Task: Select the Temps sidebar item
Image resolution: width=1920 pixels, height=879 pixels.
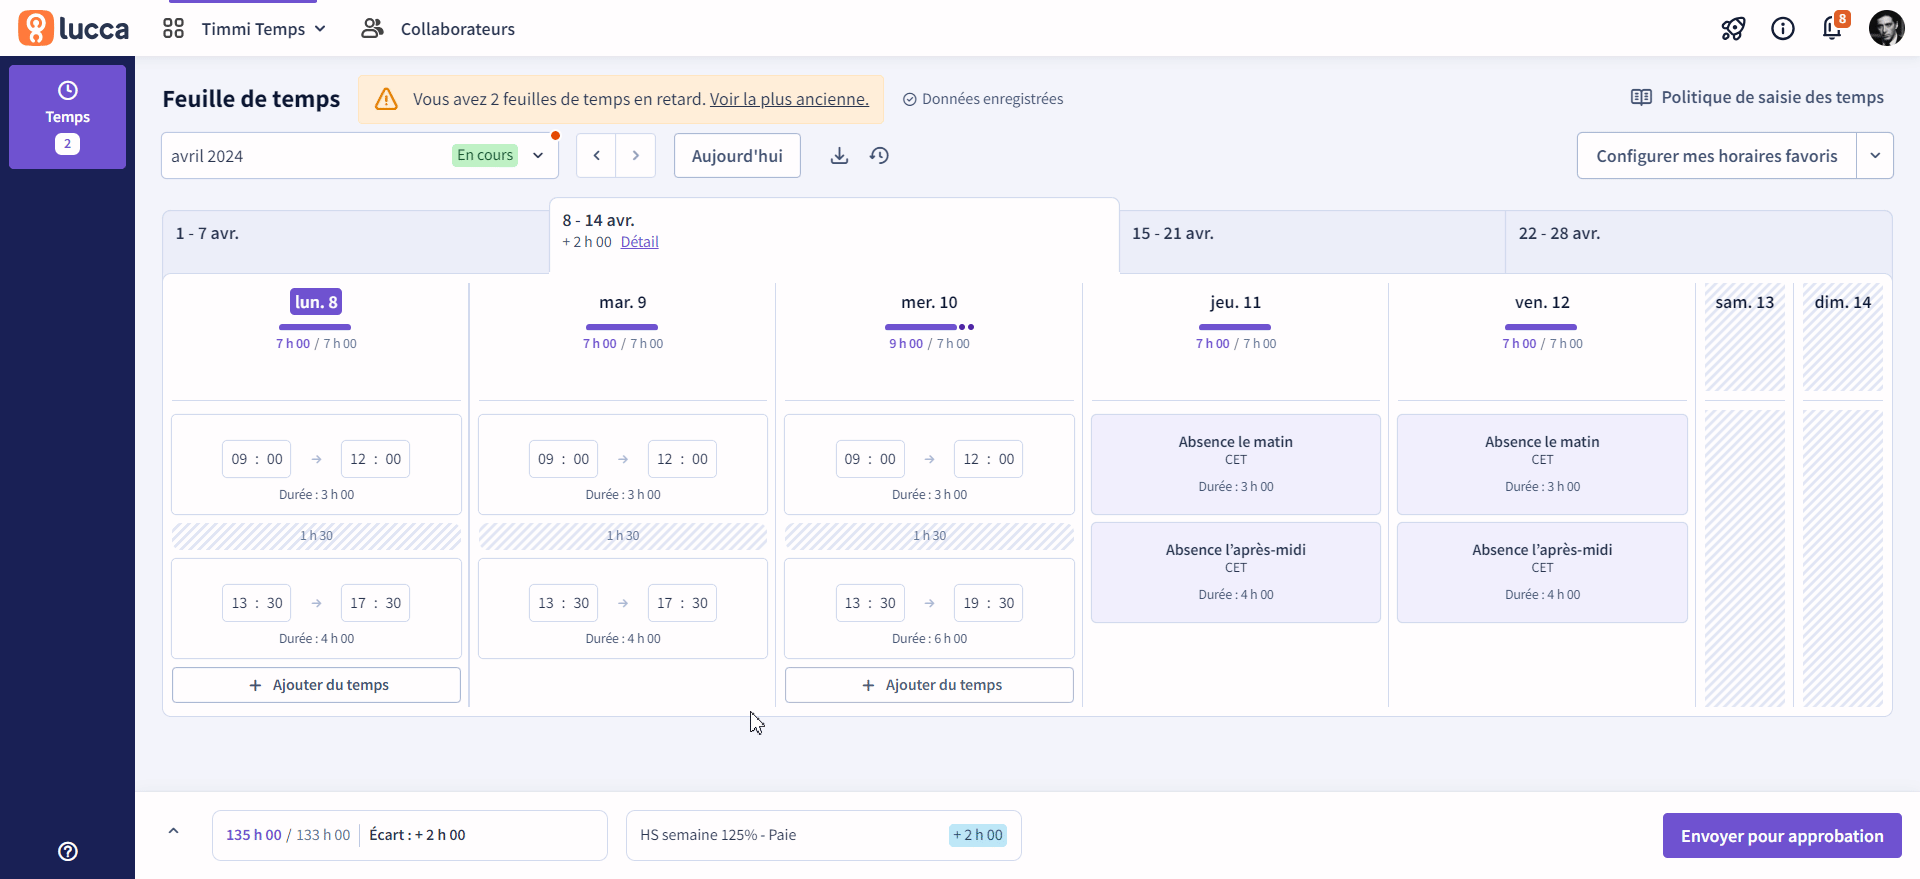Action: [x=67, y=117]
